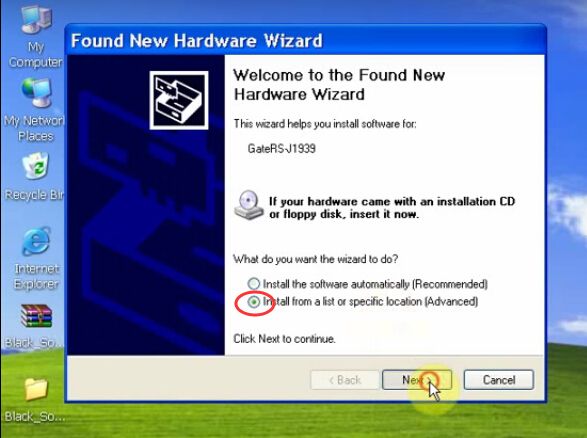
Task: Click the installation CD drive icon
Action: point(249,205)
